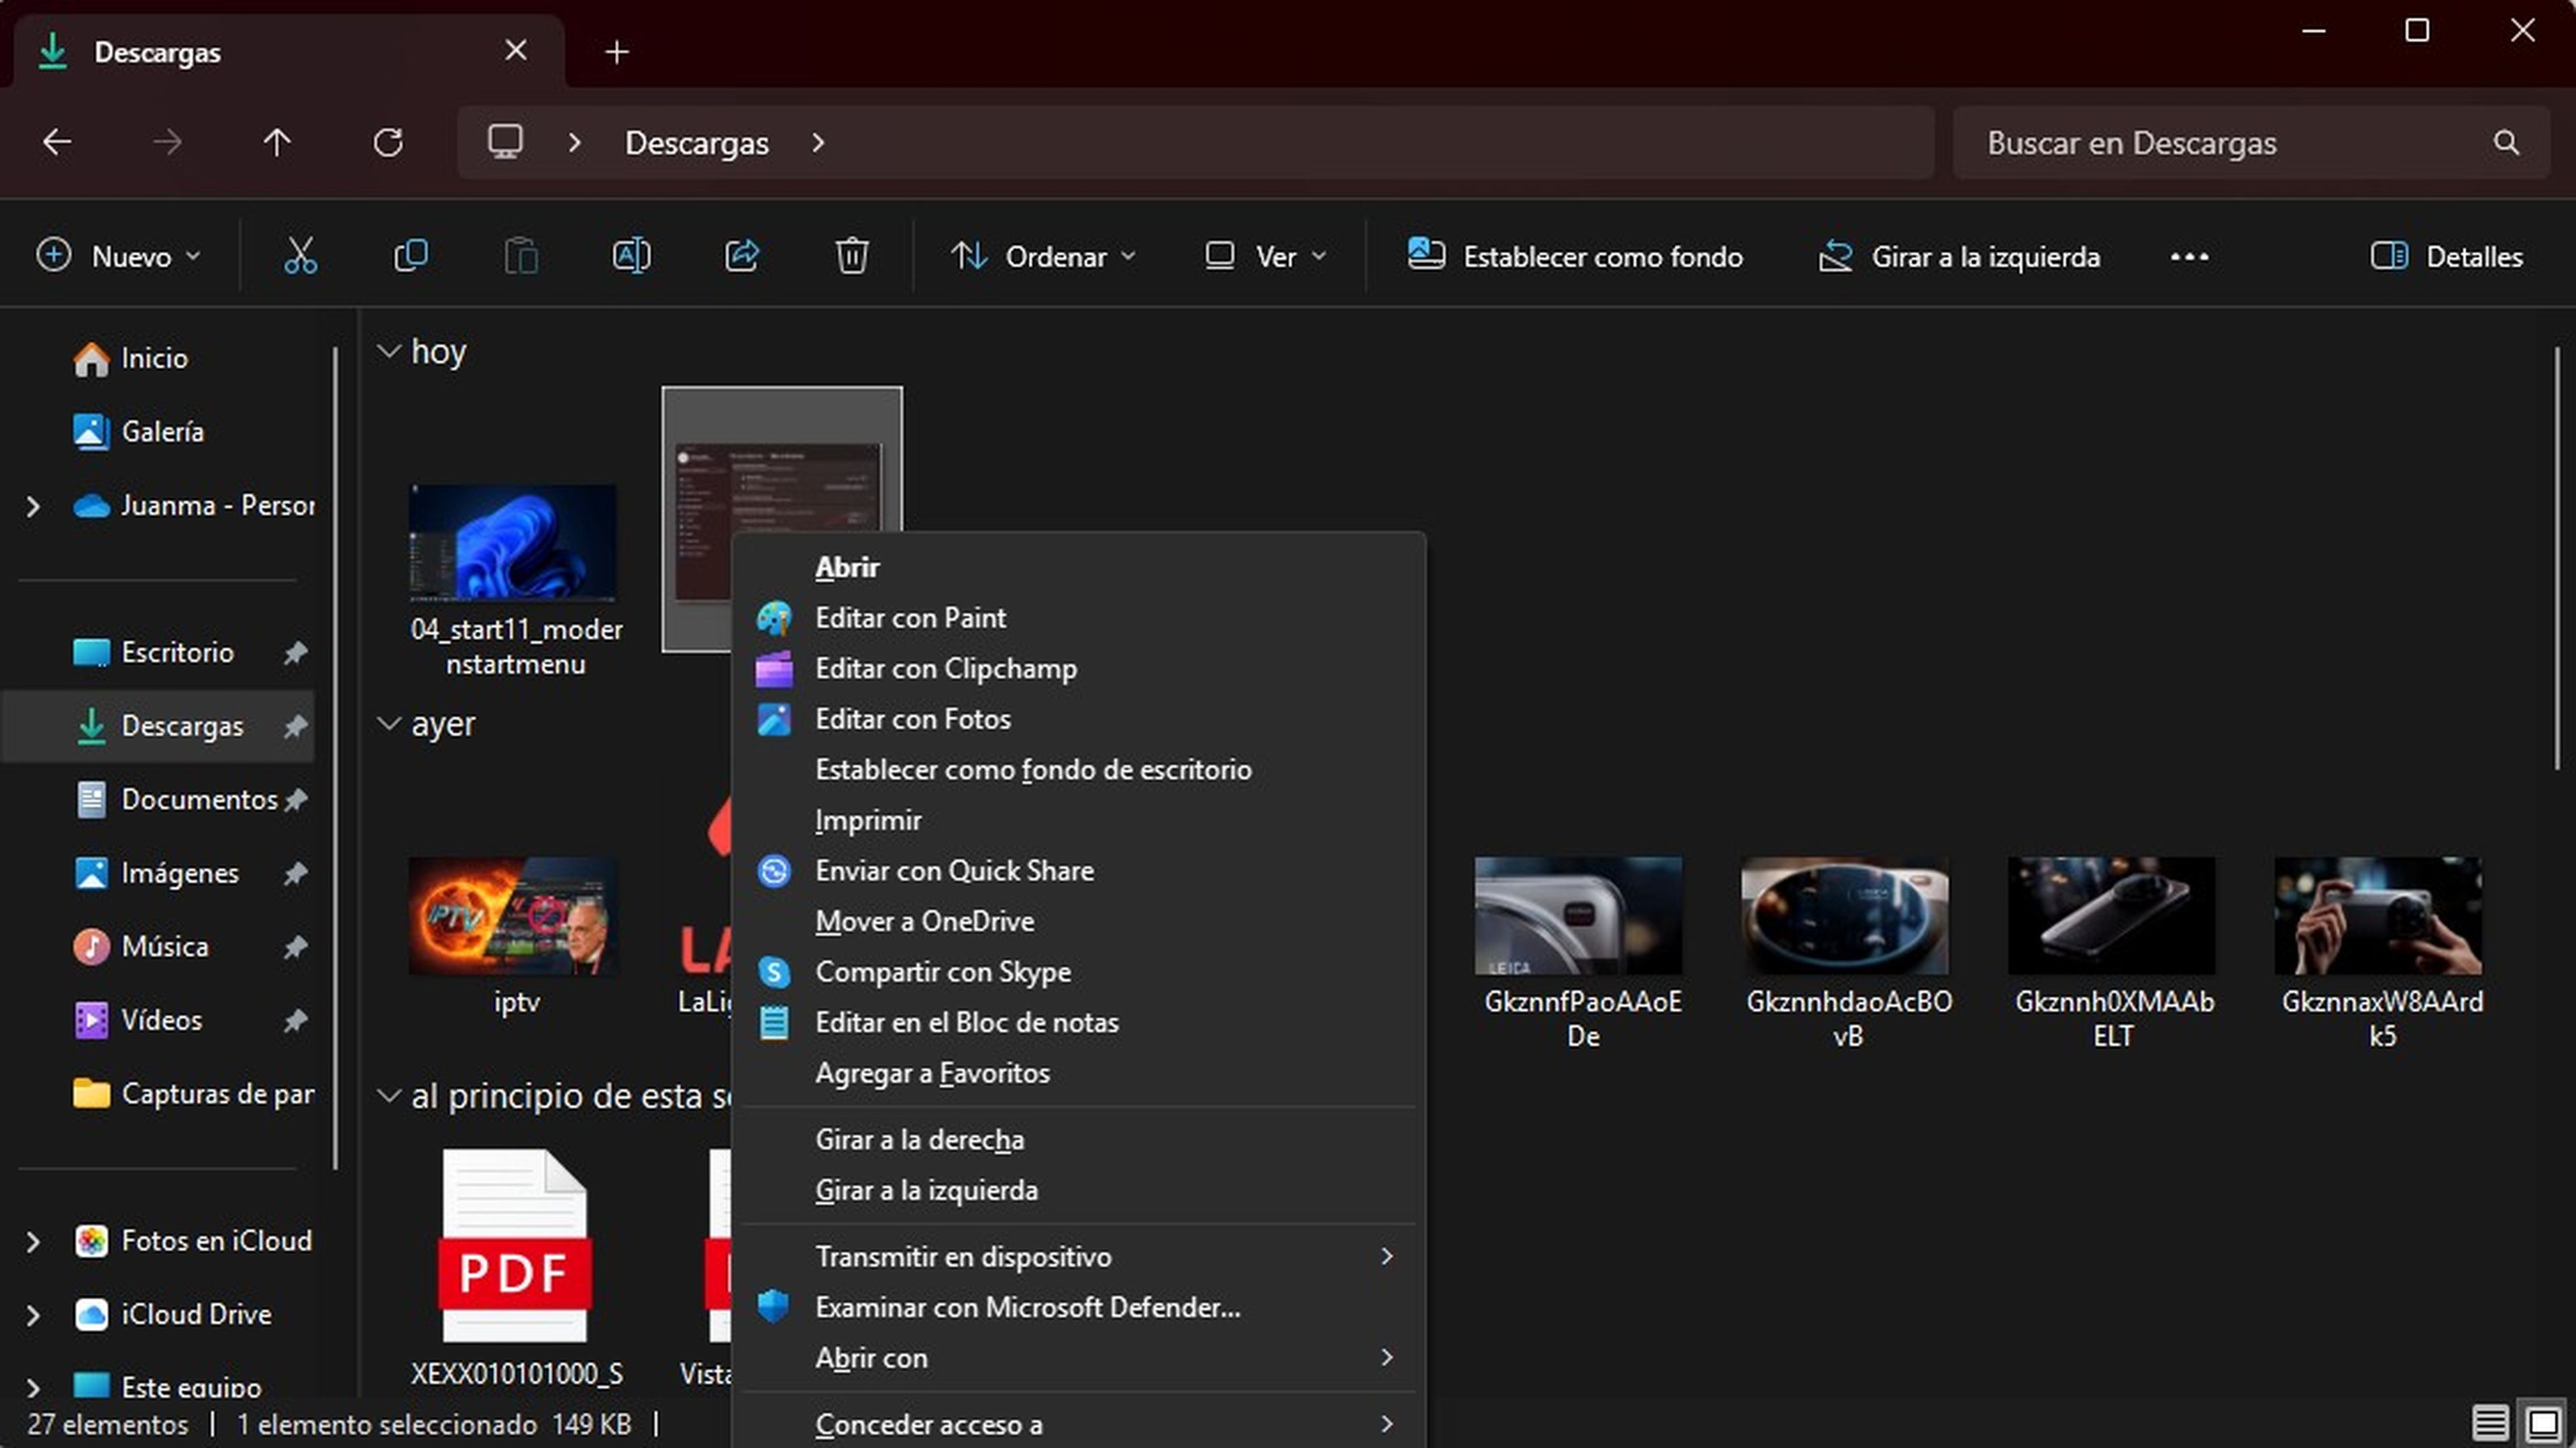Open the Ordenar dropdown
This screenshot has height=1448, width=2576.
tap(1042, 257)
